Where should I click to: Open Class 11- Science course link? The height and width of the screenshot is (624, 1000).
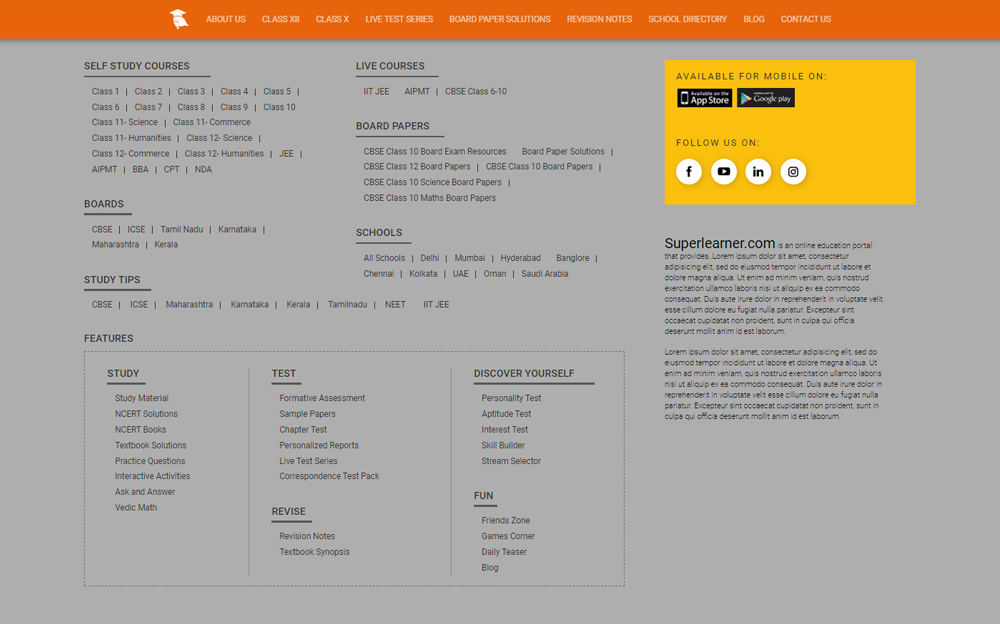coord(124,122)
